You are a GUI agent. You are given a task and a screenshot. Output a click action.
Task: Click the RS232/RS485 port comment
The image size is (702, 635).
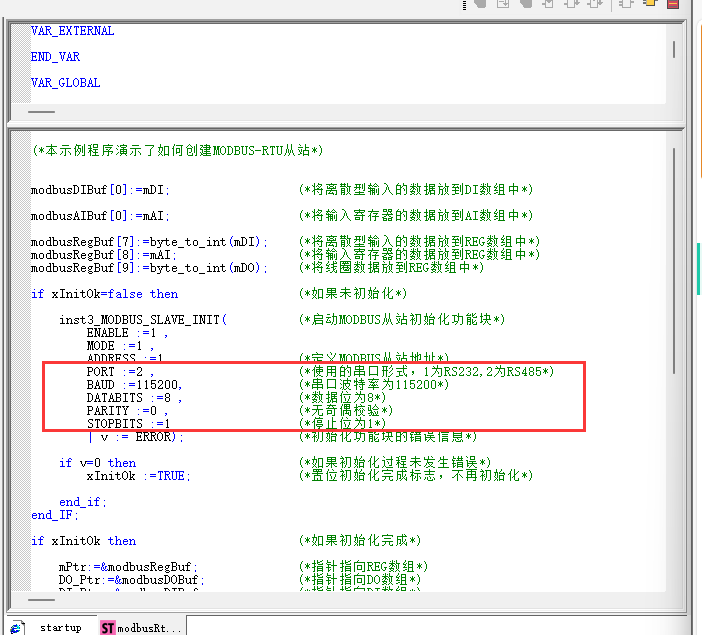(x=427, y=371)
